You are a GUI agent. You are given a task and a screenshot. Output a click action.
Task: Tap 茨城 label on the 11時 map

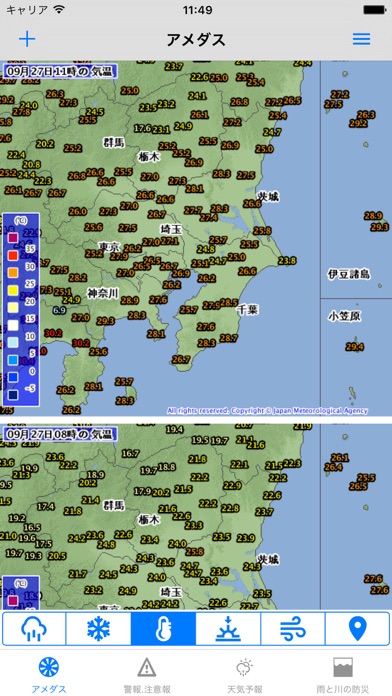(x=268, y=196)
